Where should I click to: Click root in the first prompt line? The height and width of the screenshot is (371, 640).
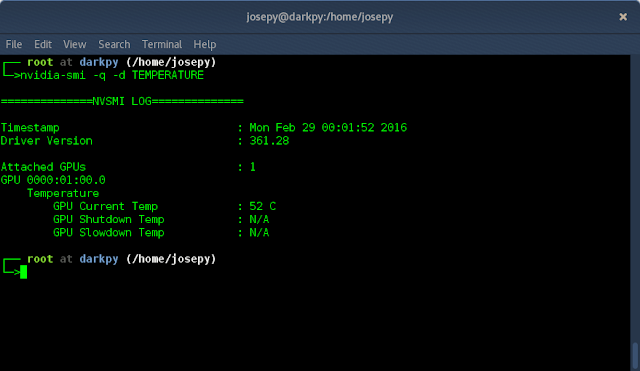tap(40, 62)
